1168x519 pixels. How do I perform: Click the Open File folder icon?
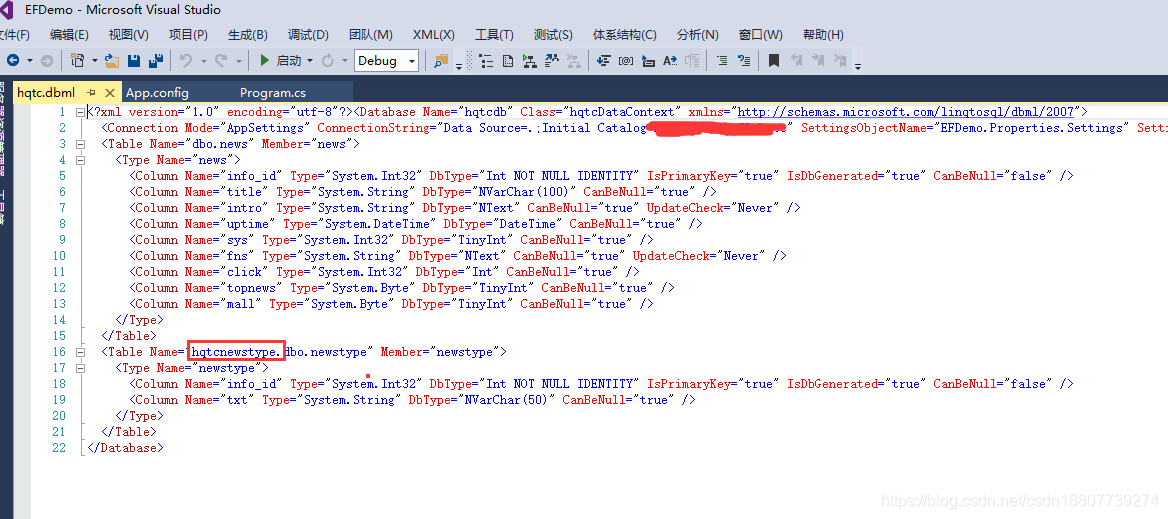[x=112, y=61]
